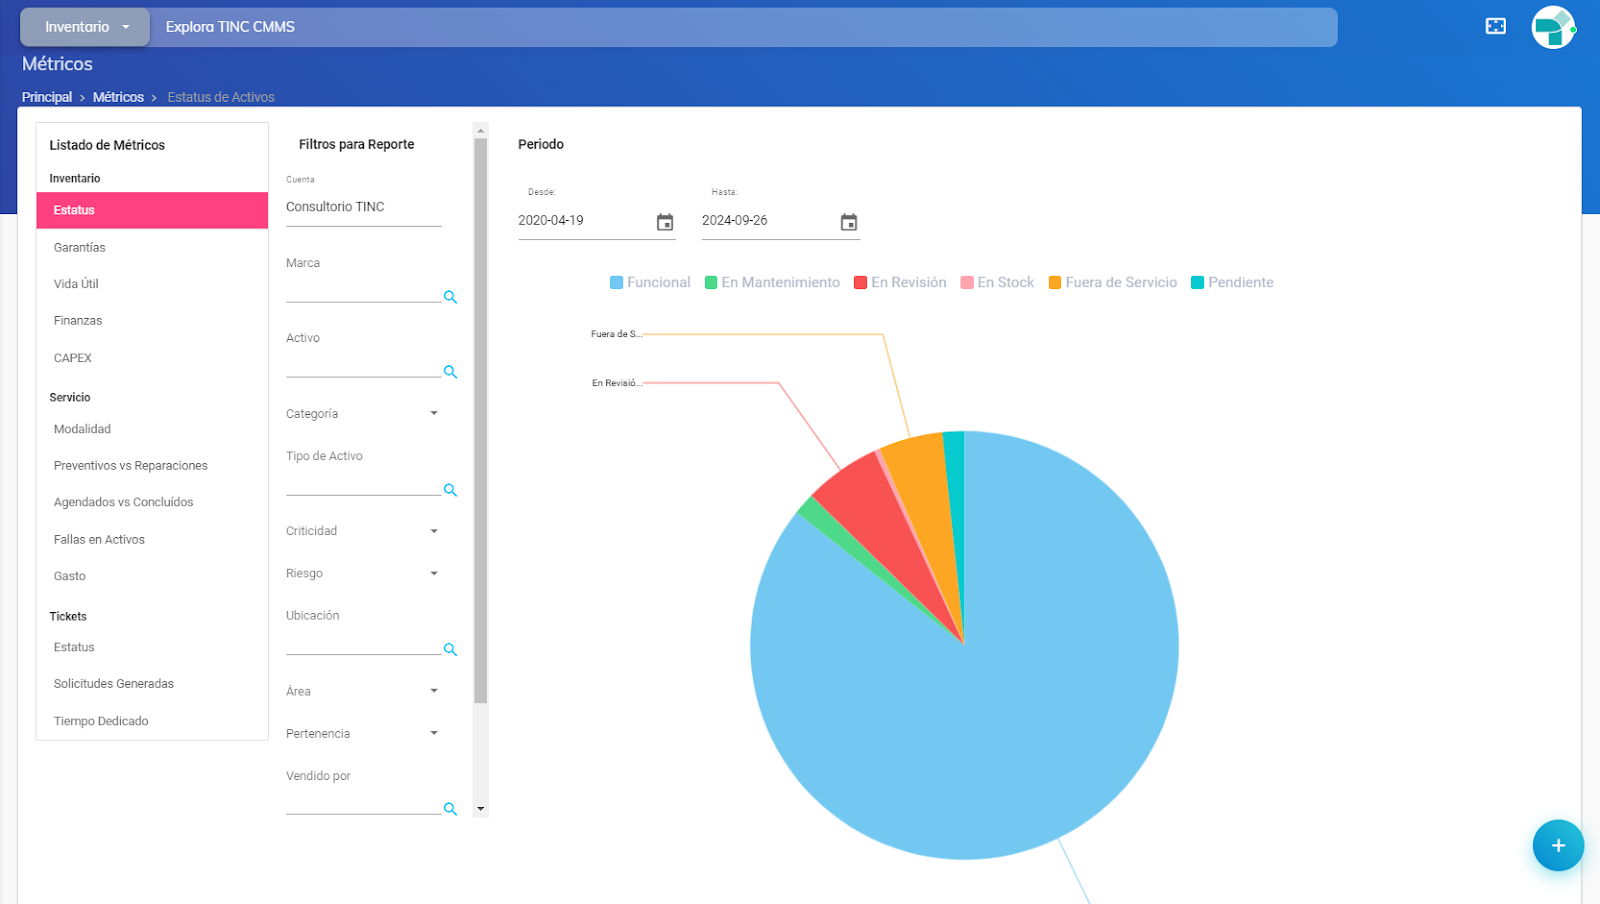1600x904 pixels.
Task: Open the Criticidad dropdown
Action: click(x=434, y=531)
